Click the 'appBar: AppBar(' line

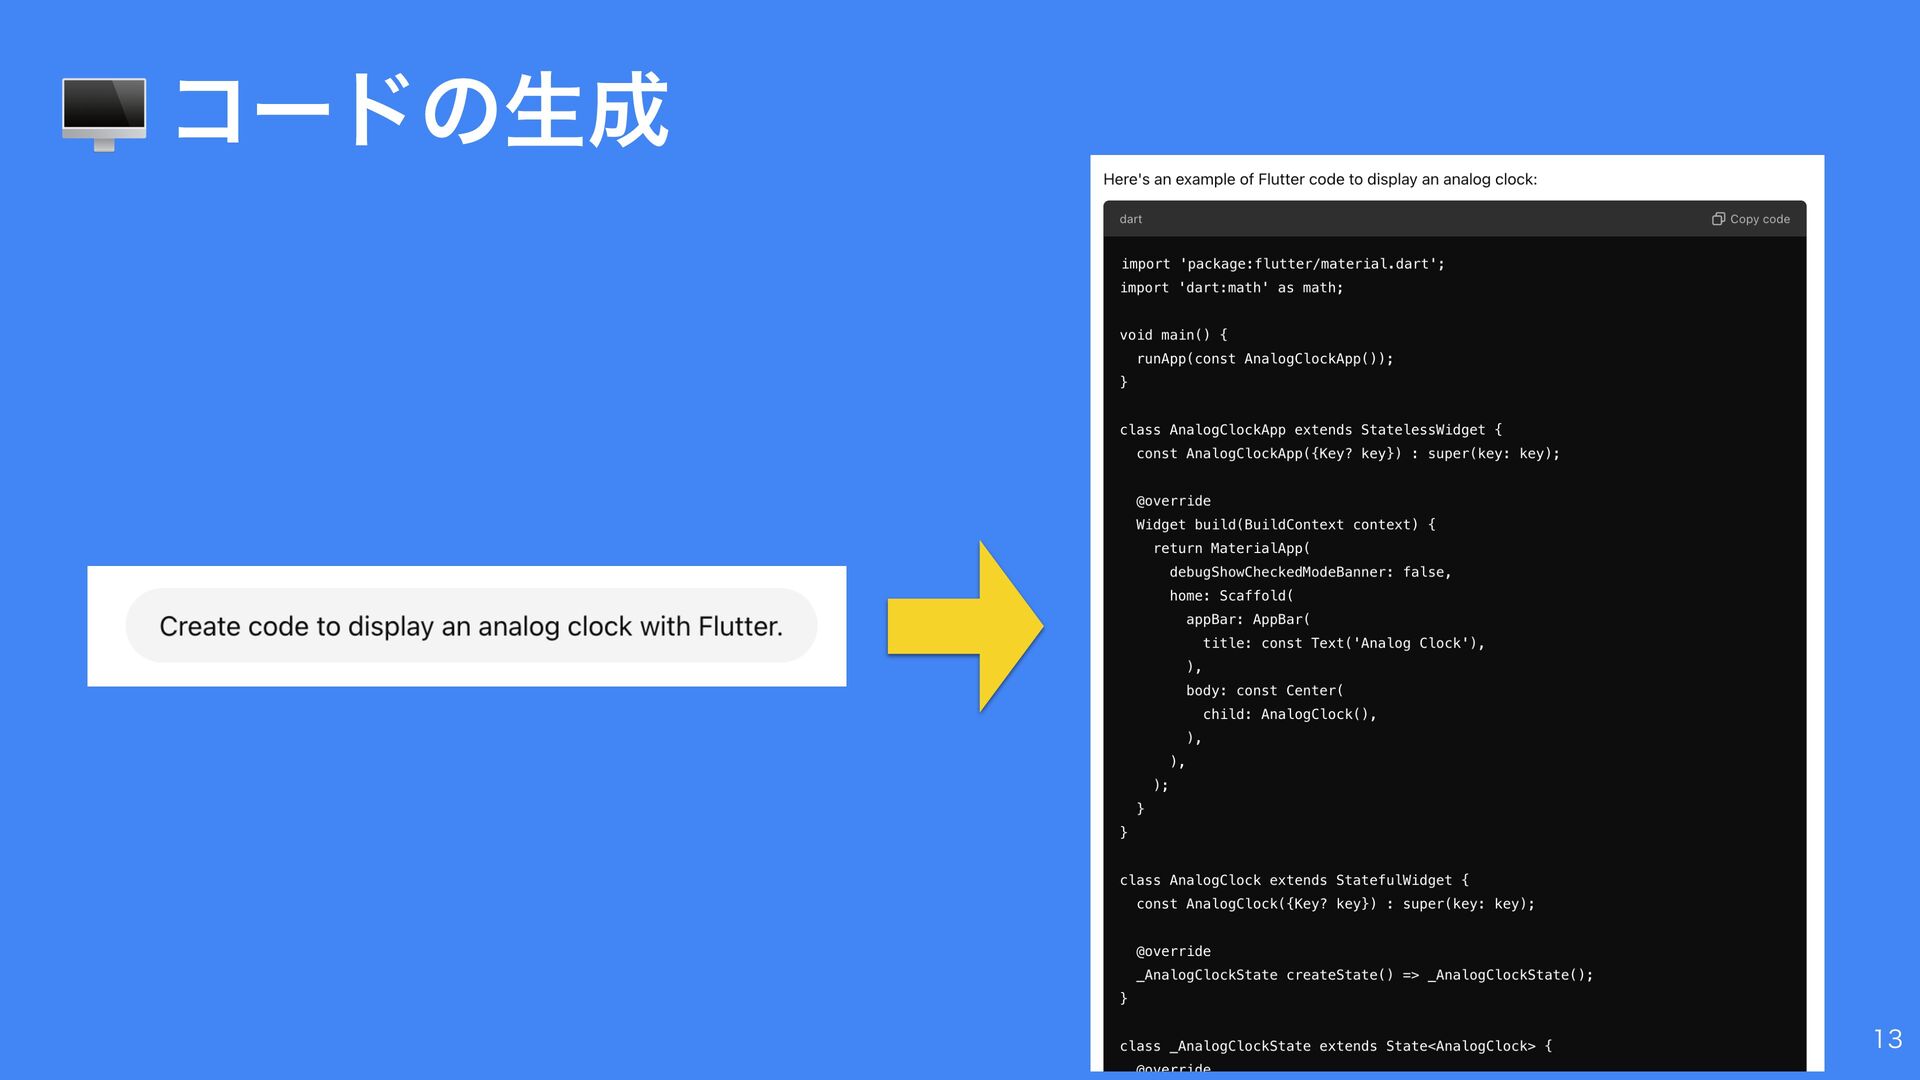click(x=1248, y=620)
